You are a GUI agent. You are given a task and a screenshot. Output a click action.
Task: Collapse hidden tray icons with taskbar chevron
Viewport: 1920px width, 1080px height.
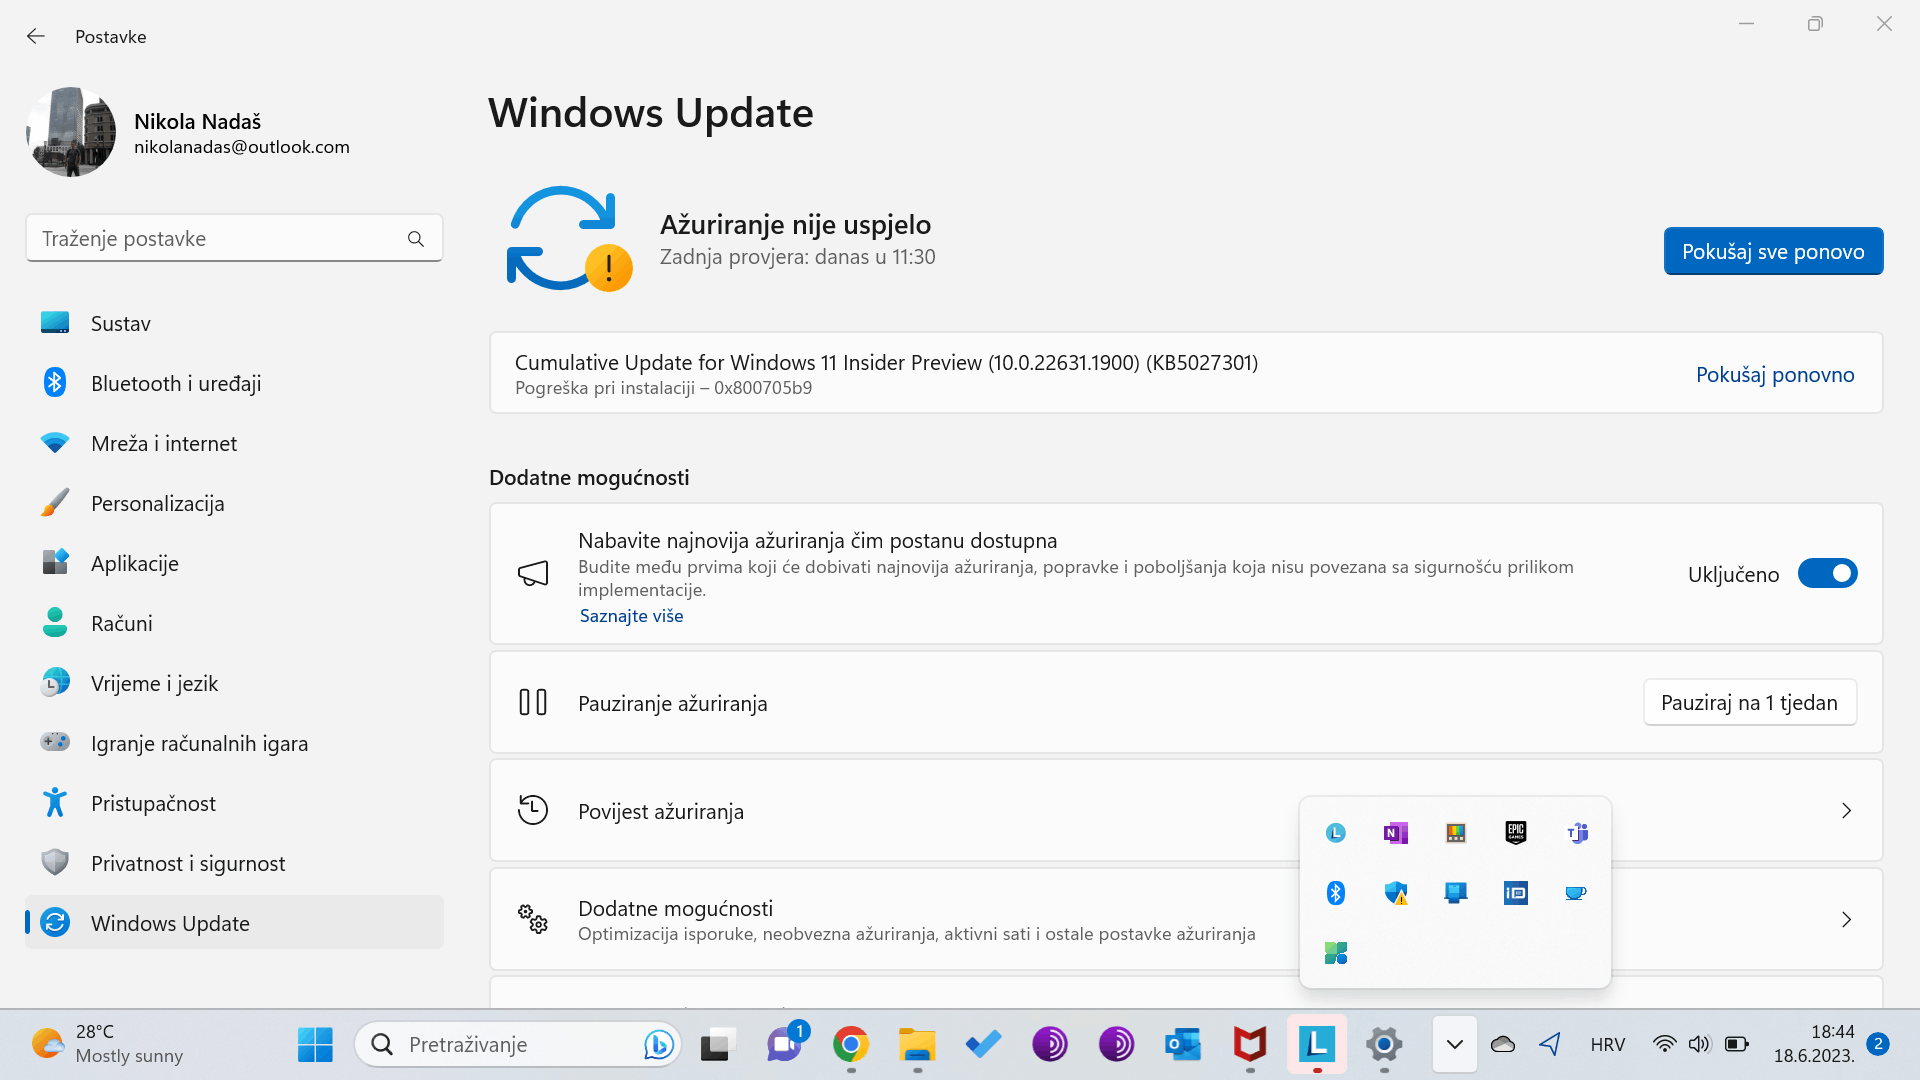pos(1455,1045)
